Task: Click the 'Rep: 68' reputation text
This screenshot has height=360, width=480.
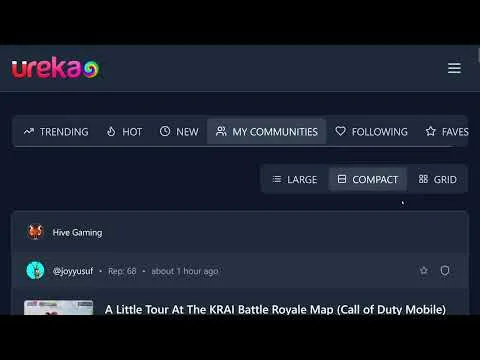Action: pyautogui.click(x=122, y=271)
